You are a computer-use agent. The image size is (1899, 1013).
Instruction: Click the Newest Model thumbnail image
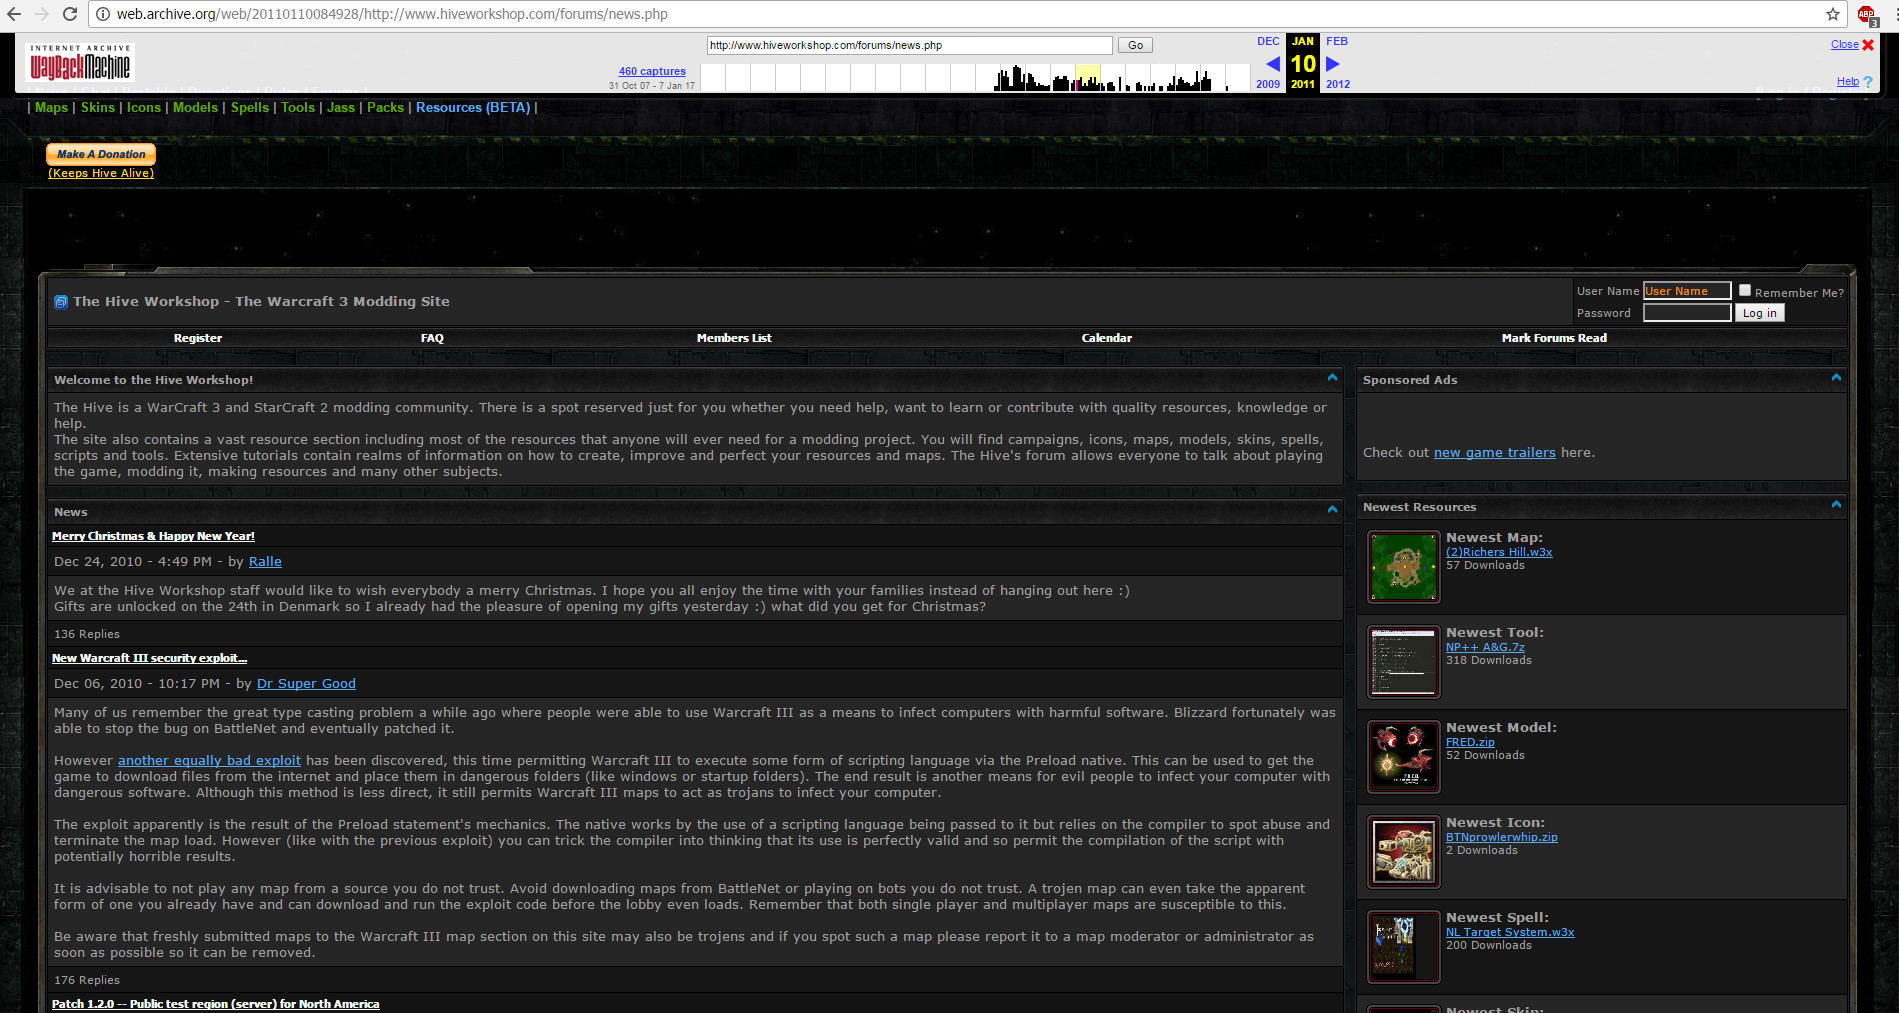tap(1403, 757)
